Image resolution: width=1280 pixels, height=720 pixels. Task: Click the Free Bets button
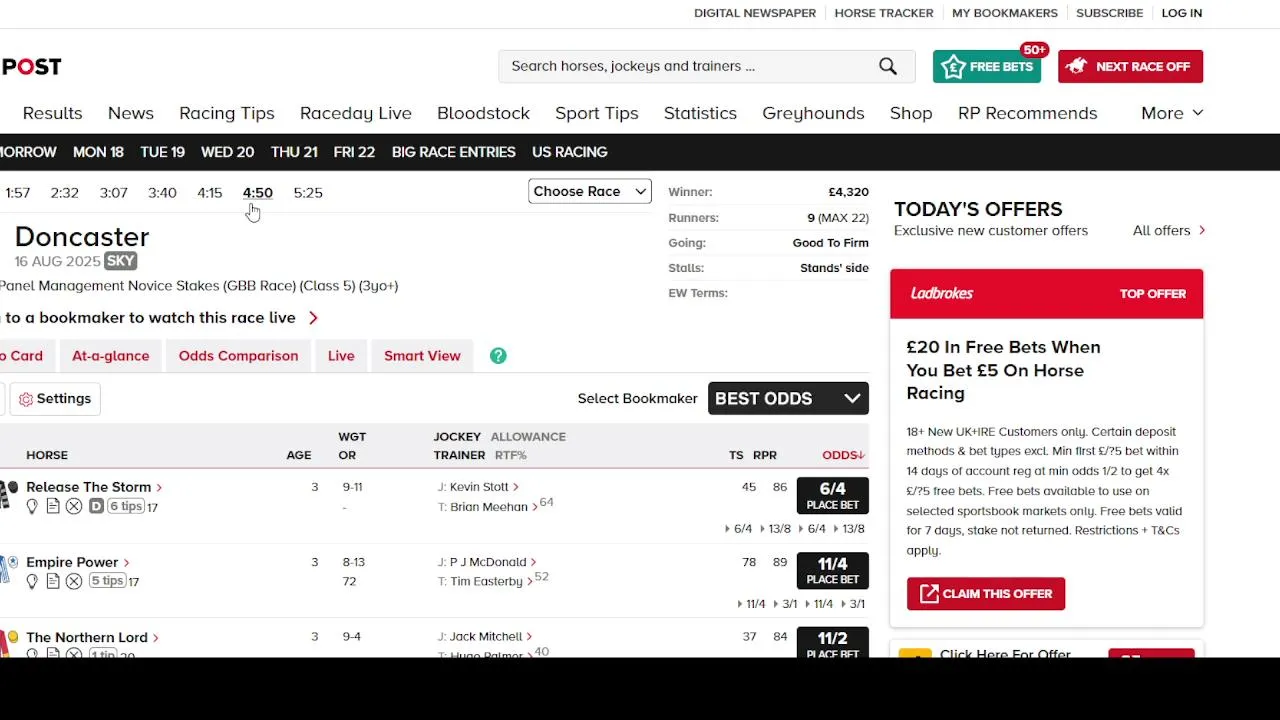(987, 66)
